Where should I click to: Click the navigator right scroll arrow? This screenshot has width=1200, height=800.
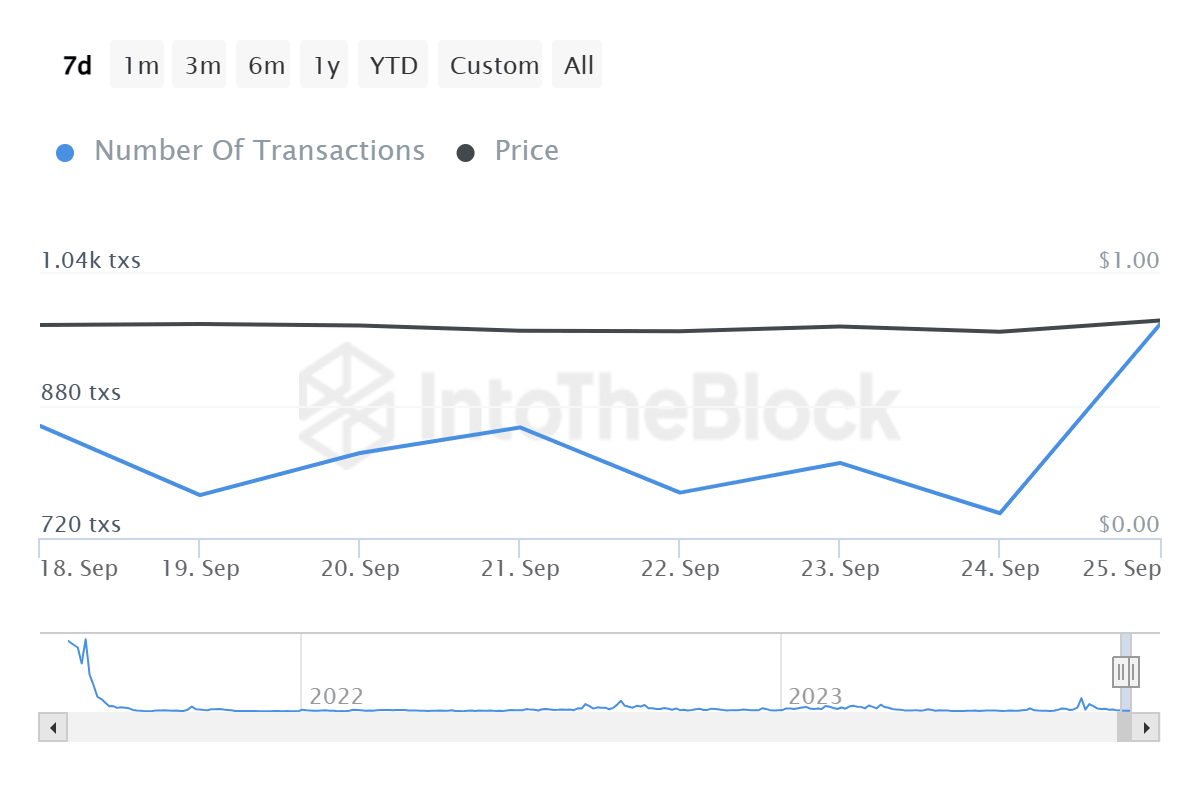1146,727
